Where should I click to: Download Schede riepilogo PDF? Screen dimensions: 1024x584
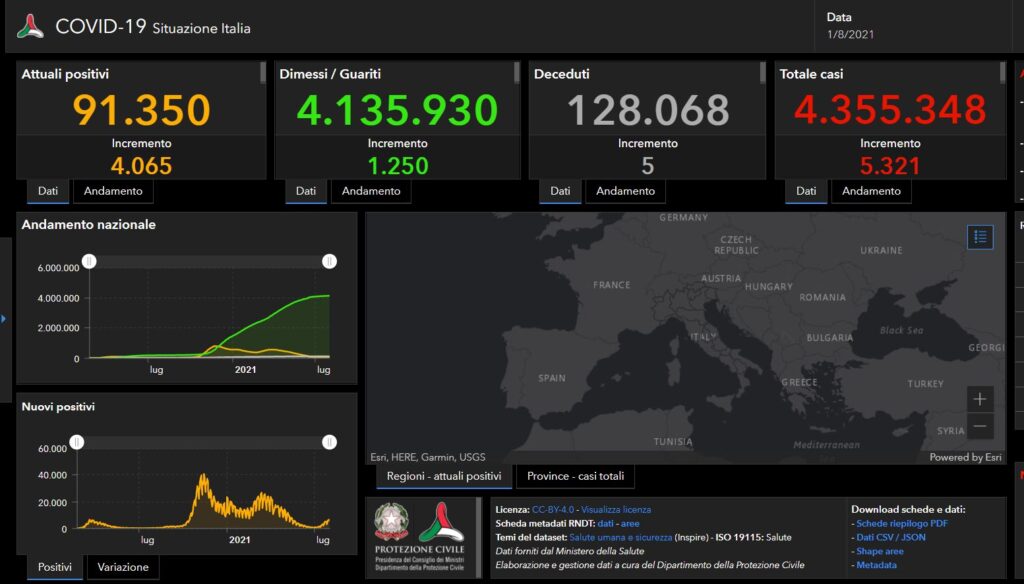[901, 523]
